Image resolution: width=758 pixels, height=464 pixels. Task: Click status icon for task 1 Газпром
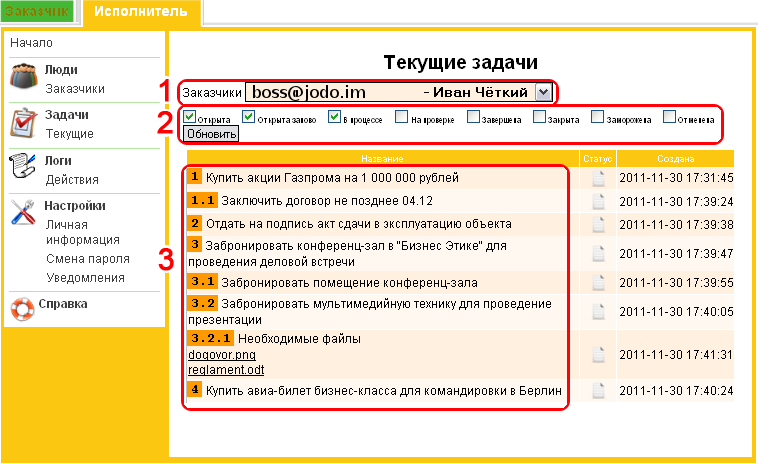point(598,178)
